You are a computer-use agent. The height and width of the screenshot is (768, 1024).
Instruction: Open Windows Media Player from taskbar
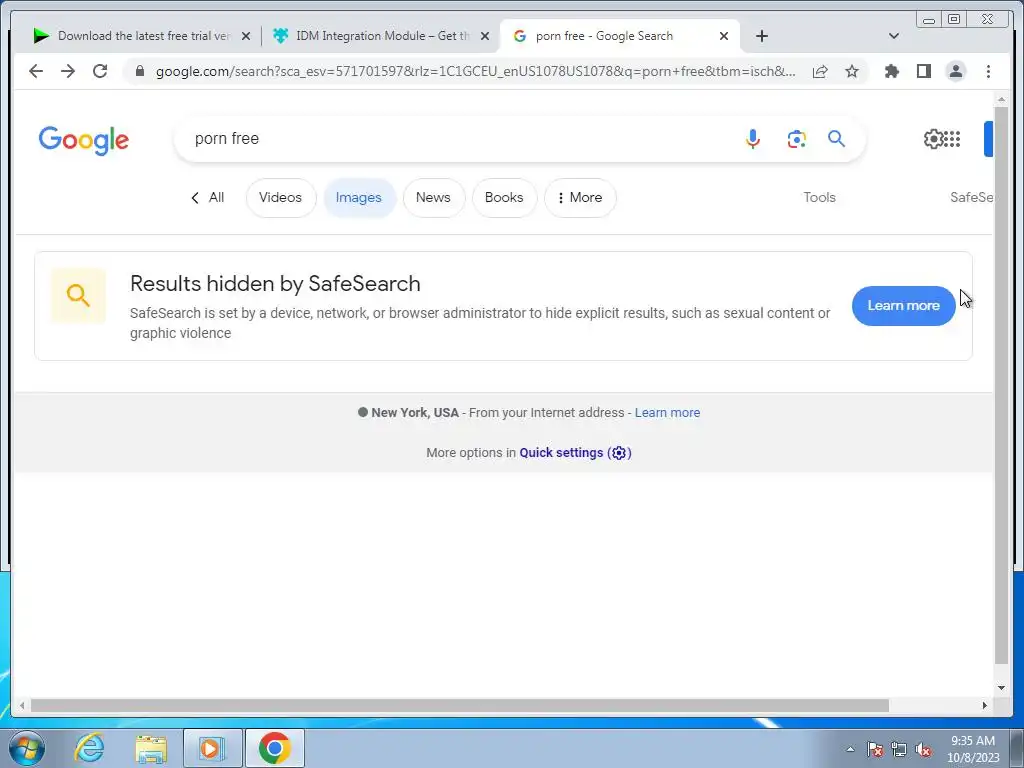[x=212, y=748]
